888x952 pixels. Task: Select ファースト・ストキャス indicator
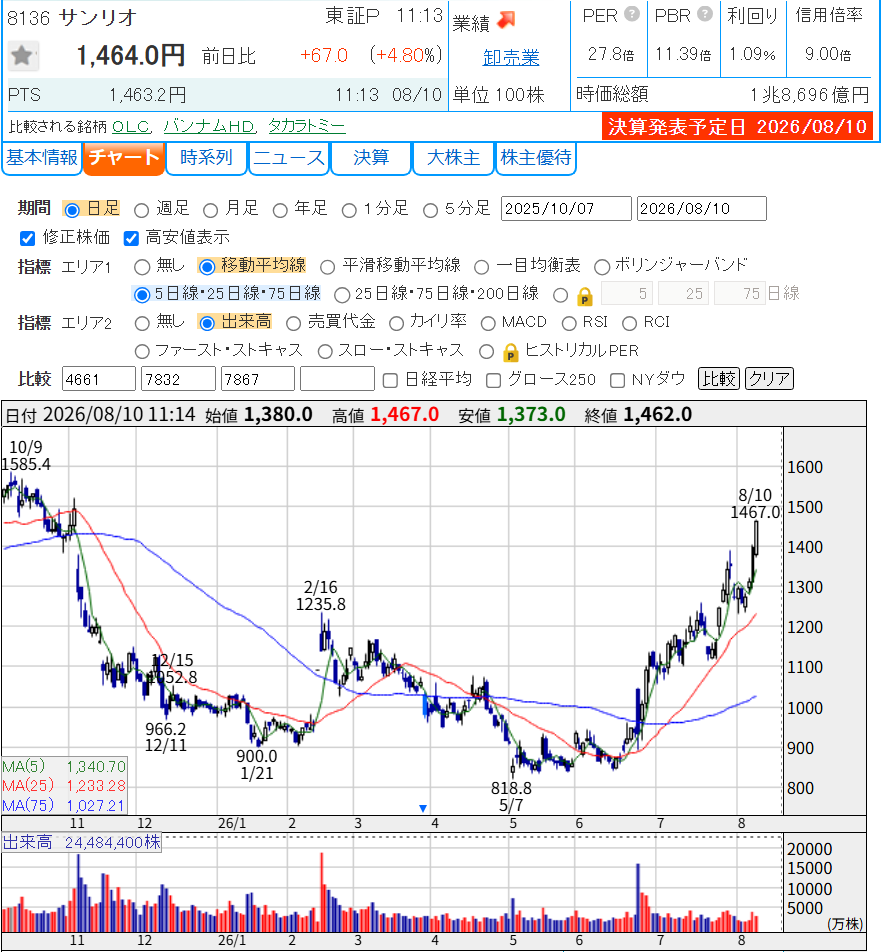(142, 352)
